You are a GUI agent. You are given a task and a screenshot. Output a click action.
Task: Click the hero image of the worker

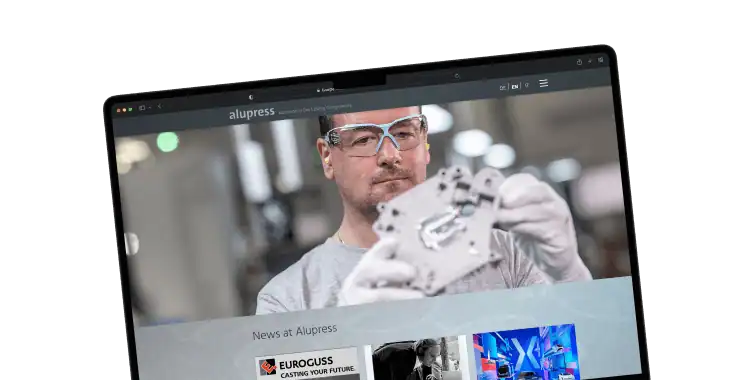click(x=372, y=206)
